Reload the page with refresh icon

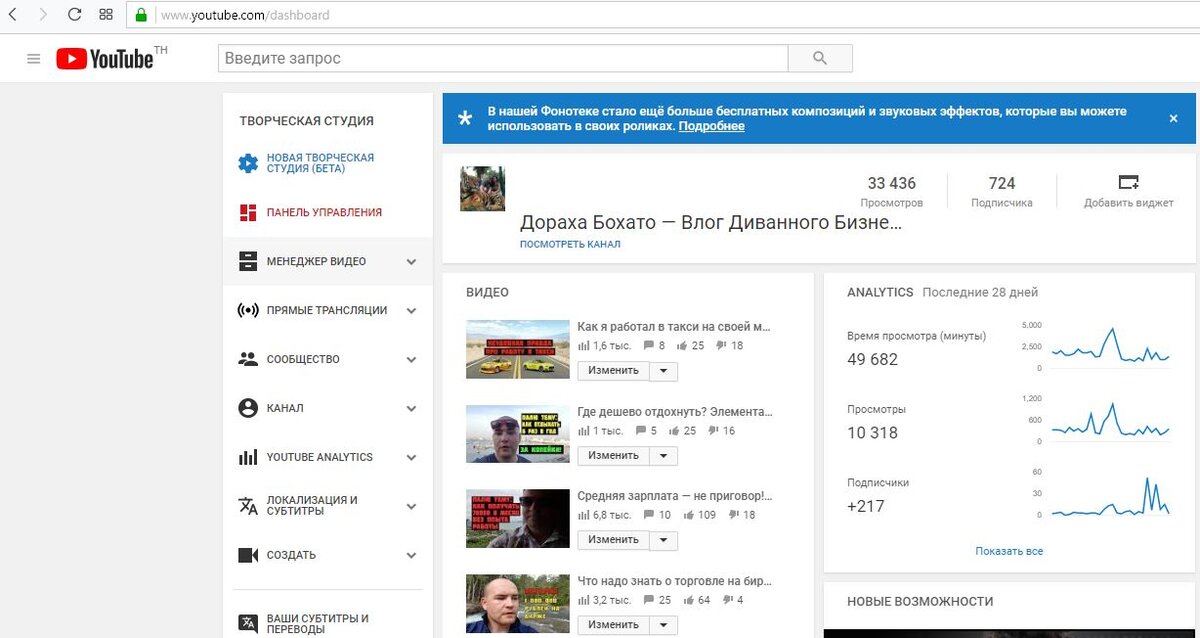tap(75, 15)
